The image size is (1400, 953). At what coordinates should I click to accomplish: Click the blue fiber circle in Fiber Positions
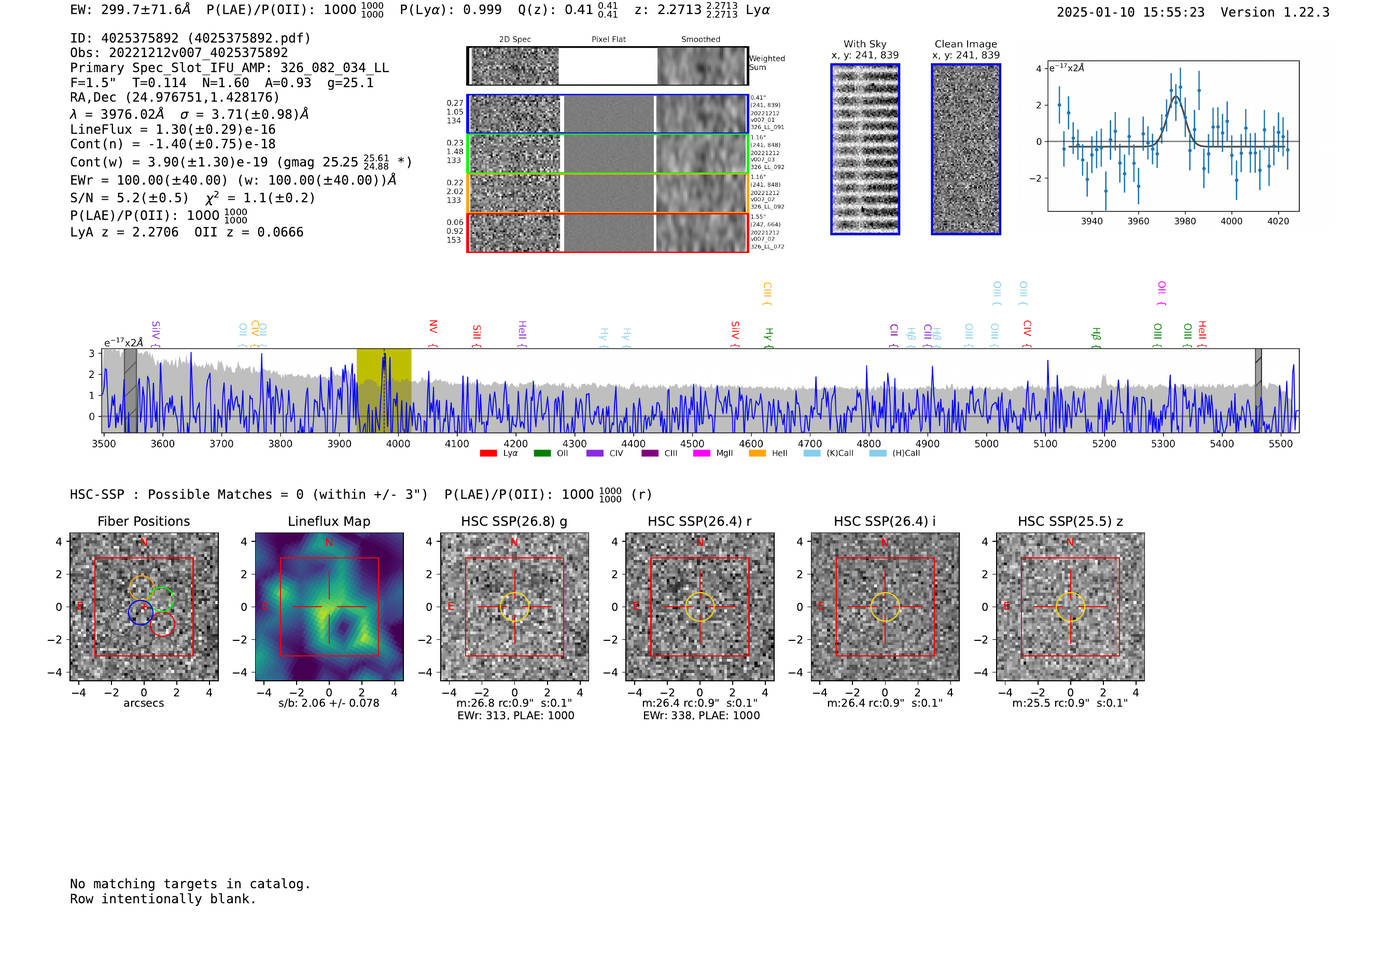141,612
